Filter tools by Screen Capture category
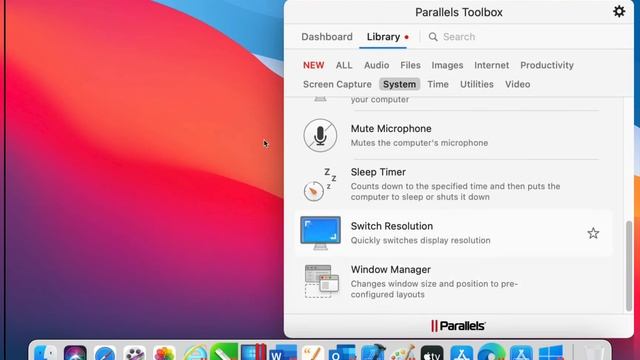 point(337,84)
